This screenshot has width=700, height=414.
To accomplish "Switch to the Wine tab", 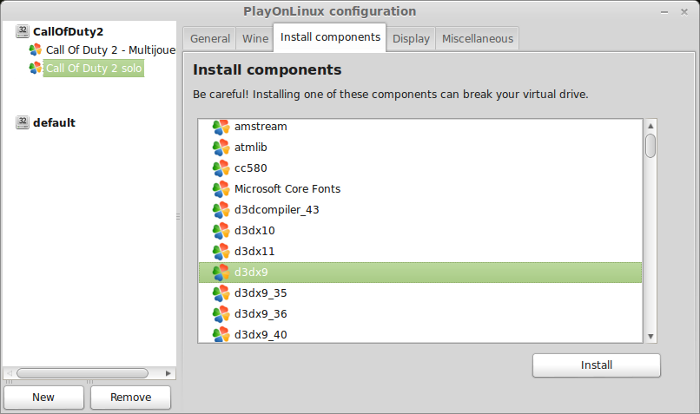I will pos(255,39).
